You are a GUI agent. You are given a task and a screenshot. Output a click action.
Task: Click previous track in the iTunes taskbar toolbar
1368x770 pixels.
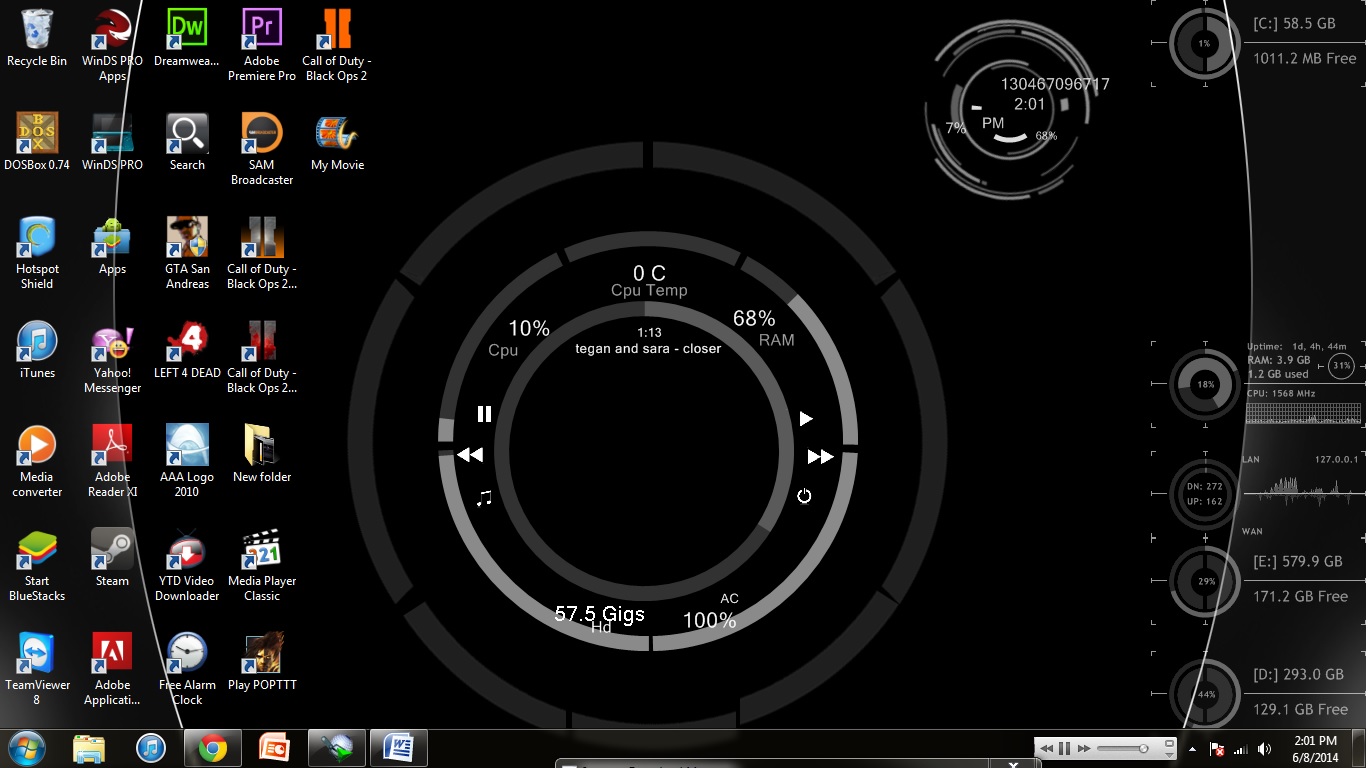coord(1047,748)
